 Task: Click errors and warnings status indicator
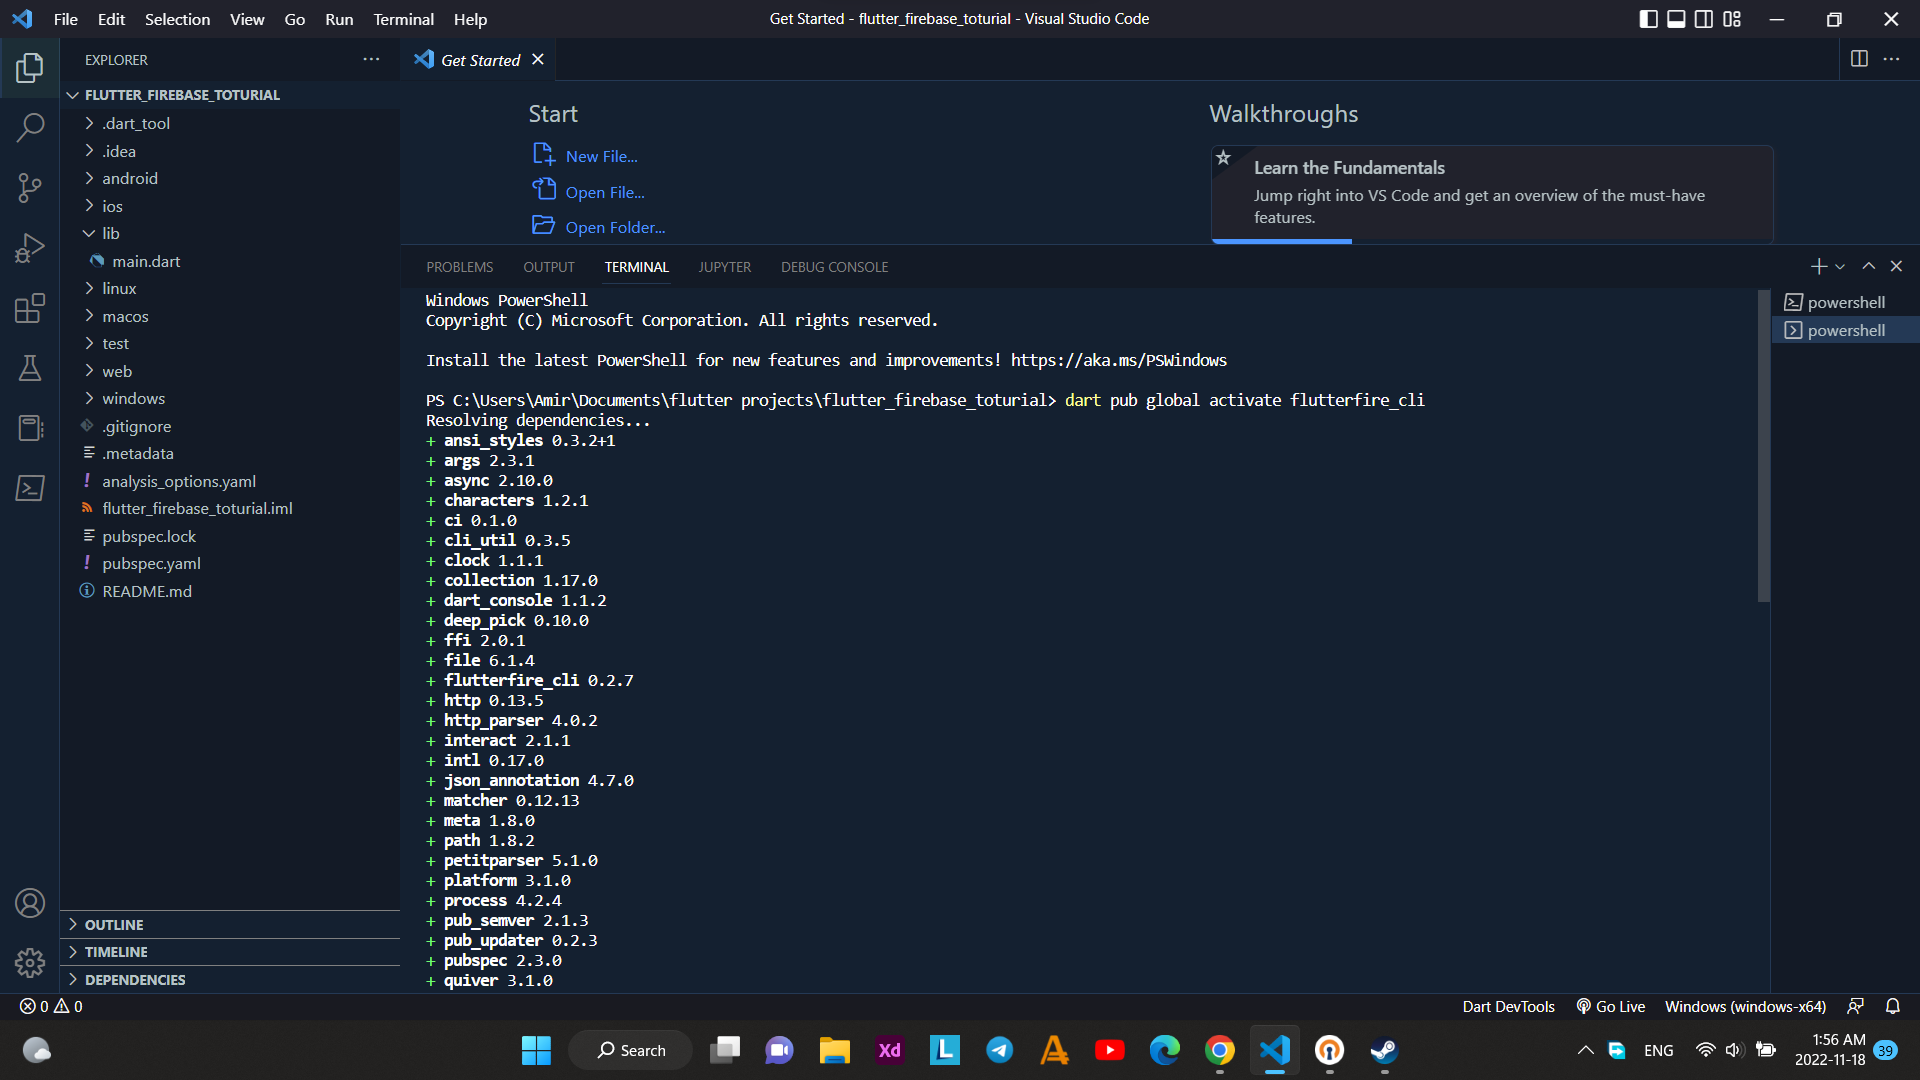click(52, 1006)
